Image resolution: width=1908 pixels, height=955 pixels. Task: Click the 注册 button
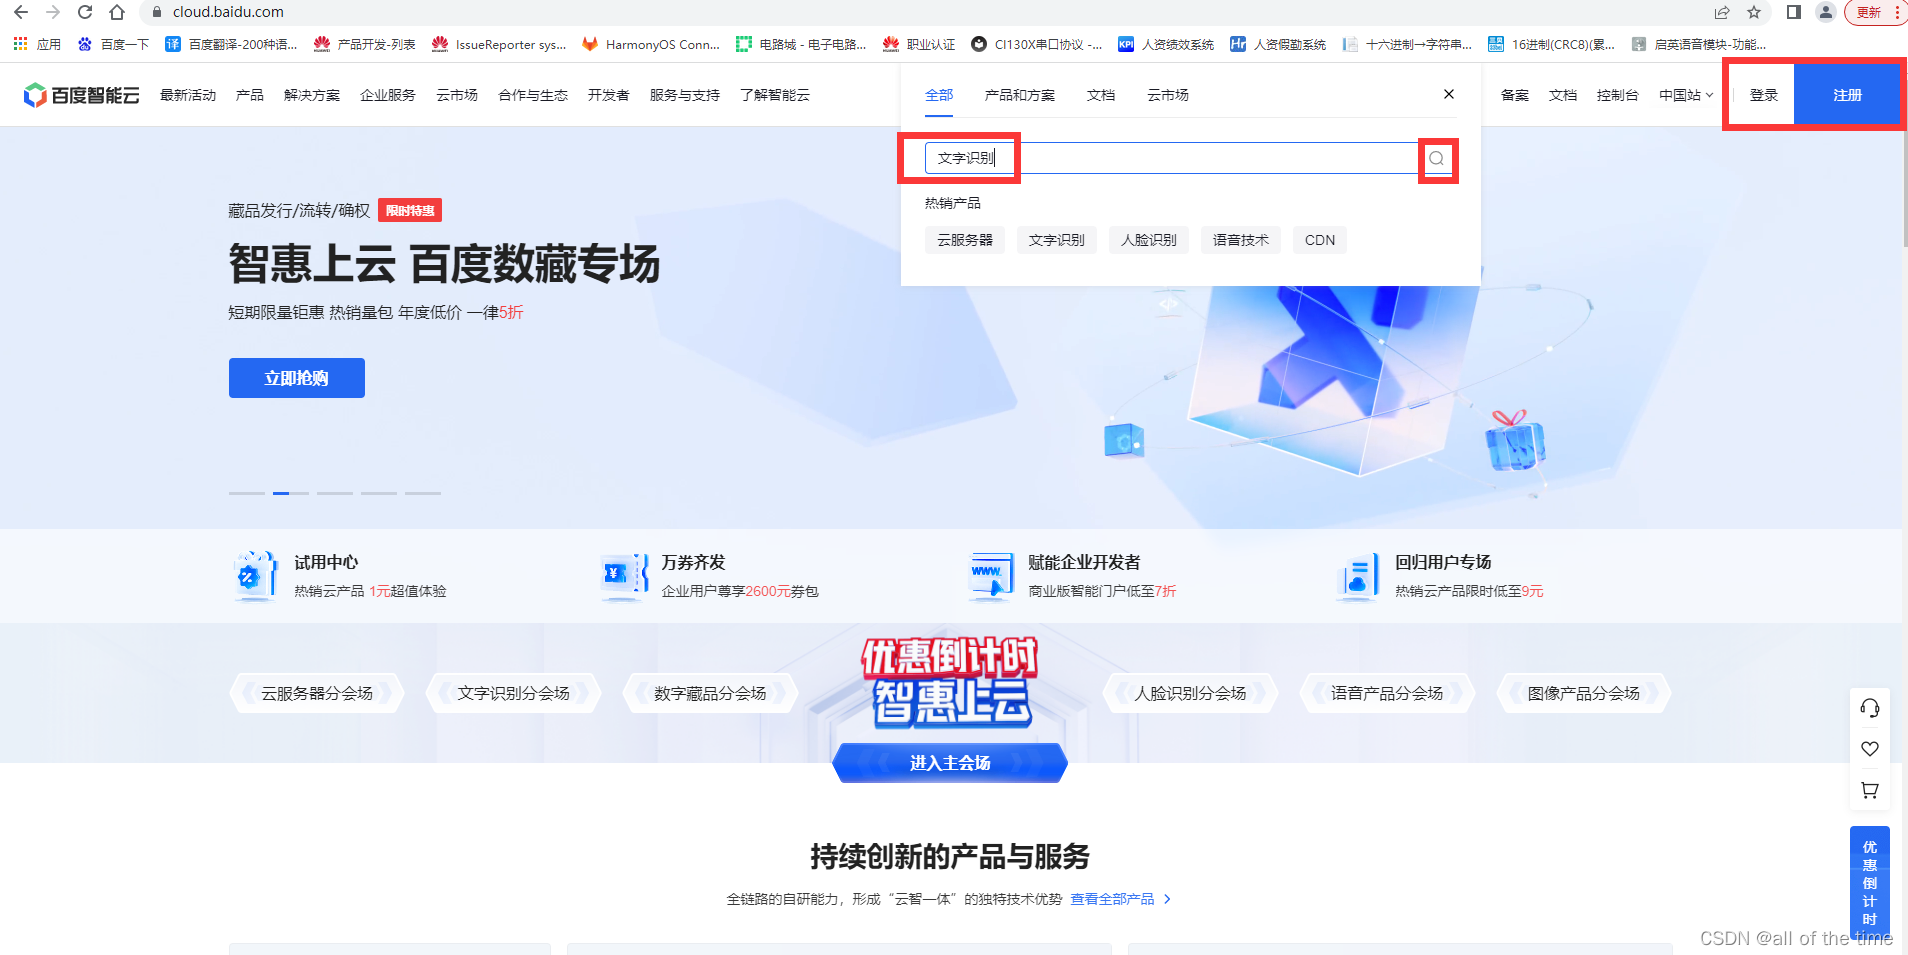[1848, 95]
